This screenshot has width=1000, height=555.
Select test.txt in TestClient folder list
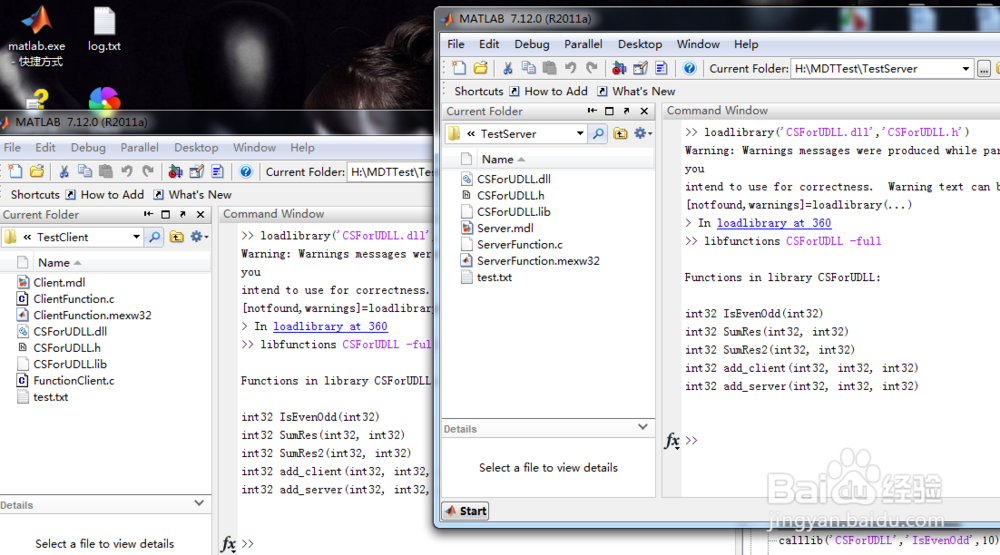(x=50, y=397)
